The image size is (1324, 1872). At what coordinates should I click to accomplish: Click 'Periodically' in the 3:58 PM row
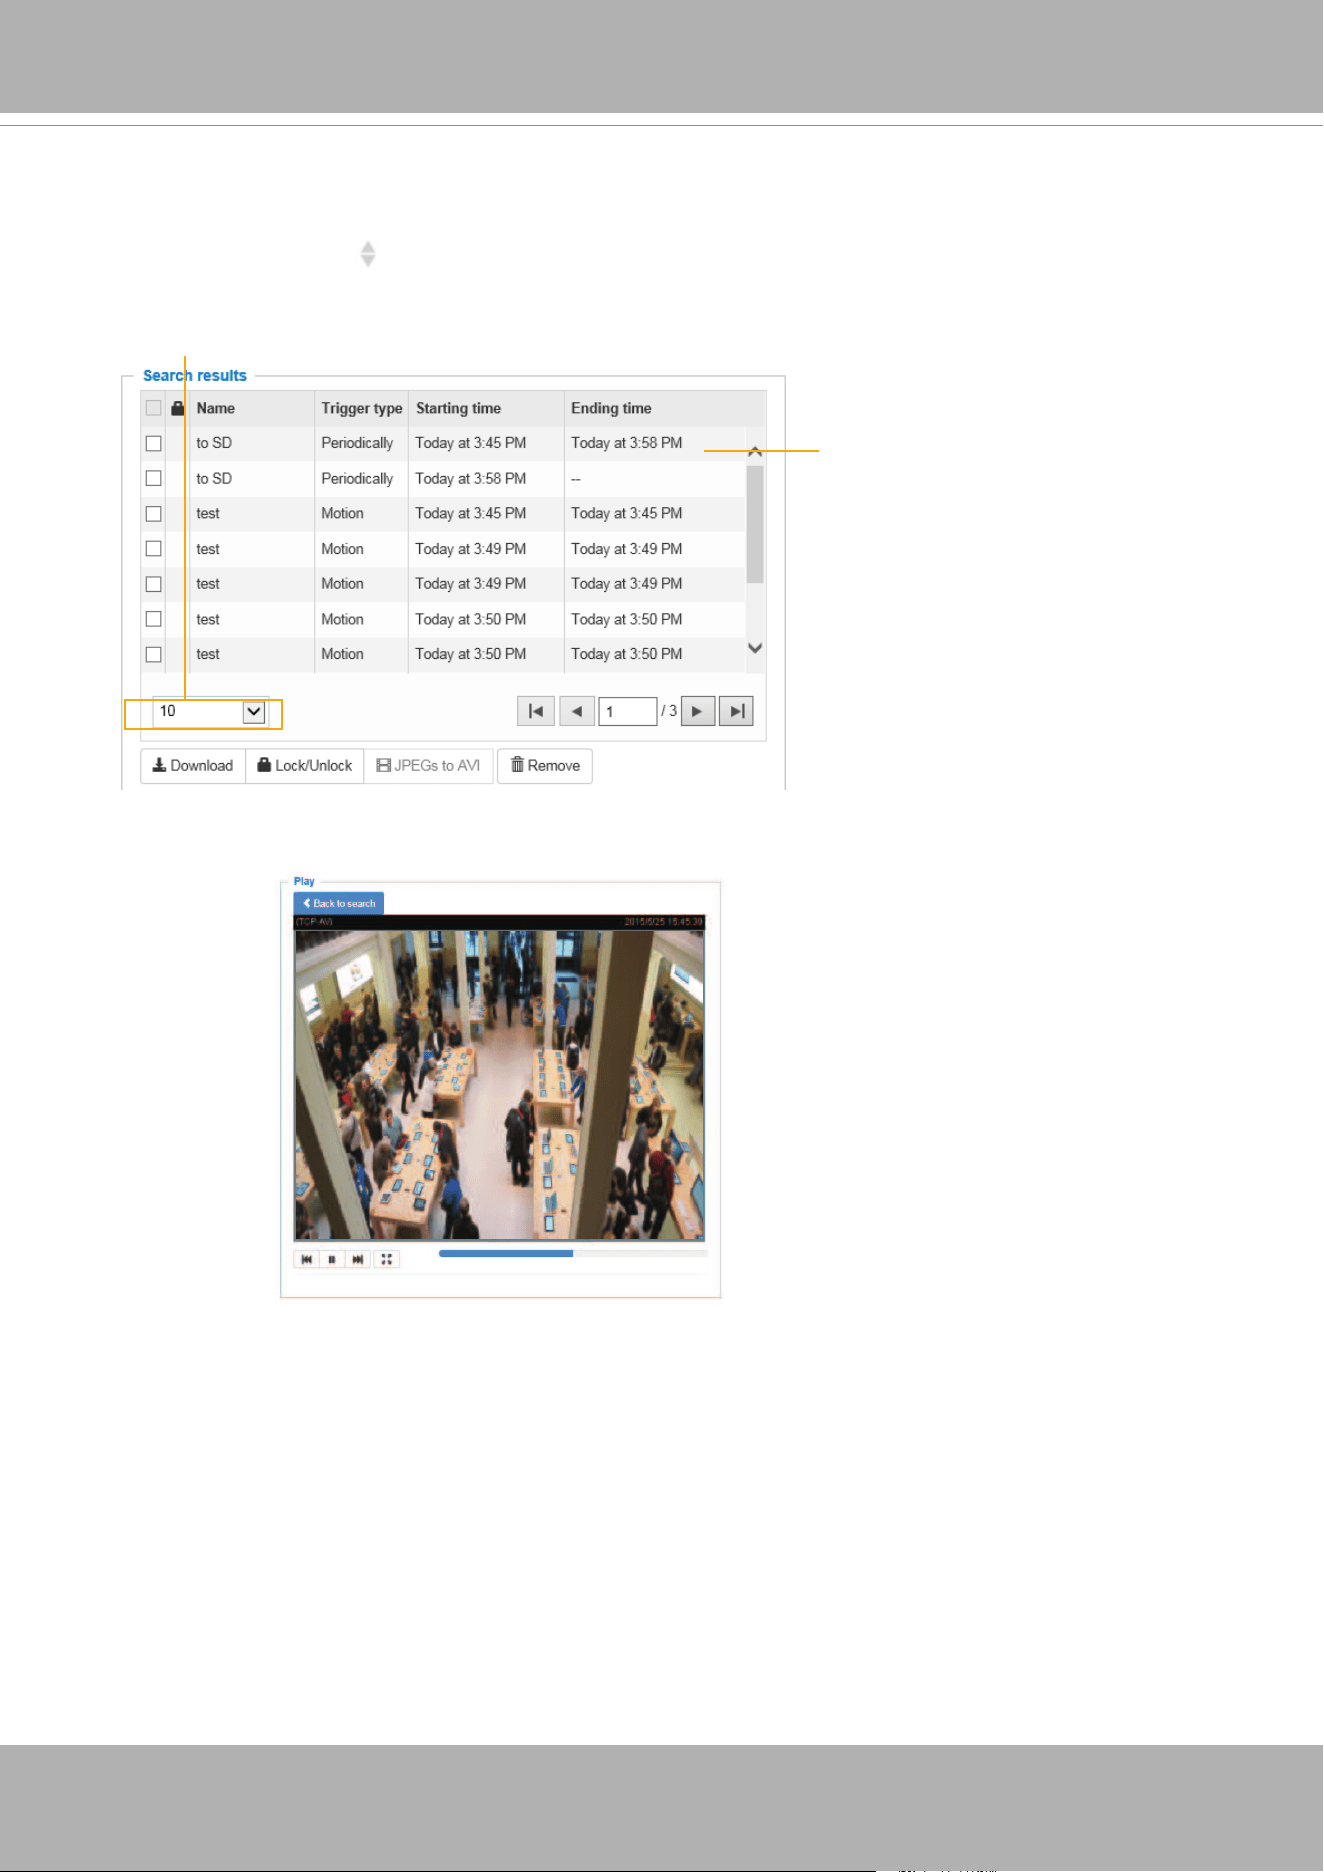(x=357, y=479)
